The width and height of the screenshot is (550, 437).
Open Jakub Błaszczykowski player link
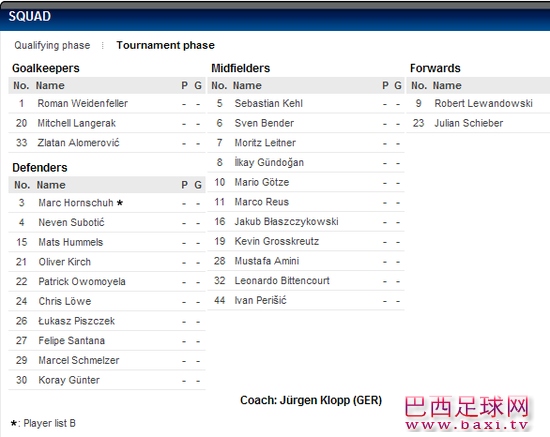(286, 221)
